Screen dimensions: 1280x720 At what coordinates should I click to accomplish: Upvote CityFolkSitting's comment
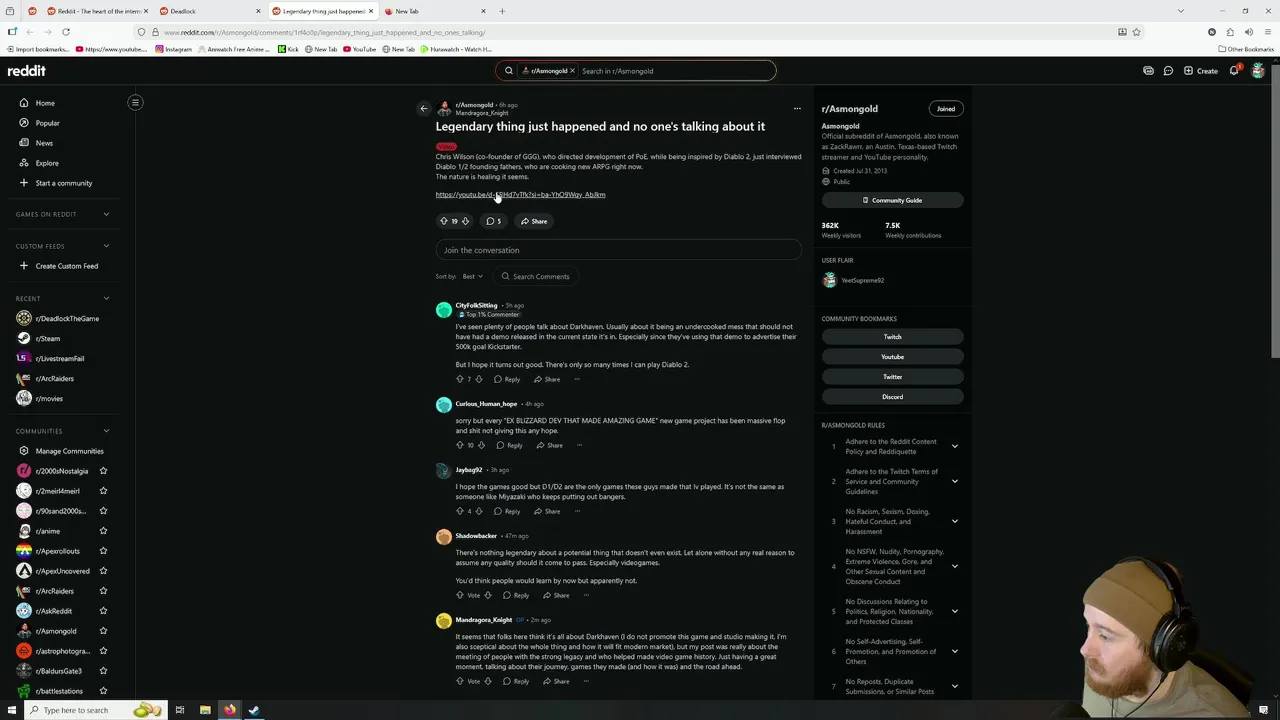pos(460,379)
